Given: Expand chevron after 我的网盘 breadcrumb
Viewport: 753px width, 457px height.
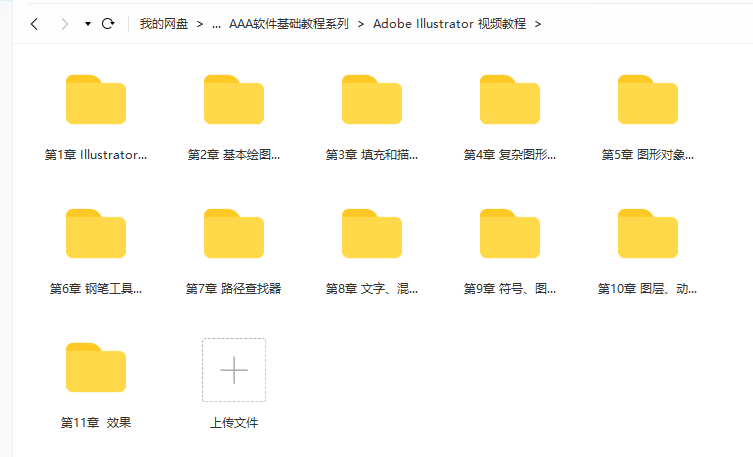Looking at the screenshot, I should pos(200,24).
